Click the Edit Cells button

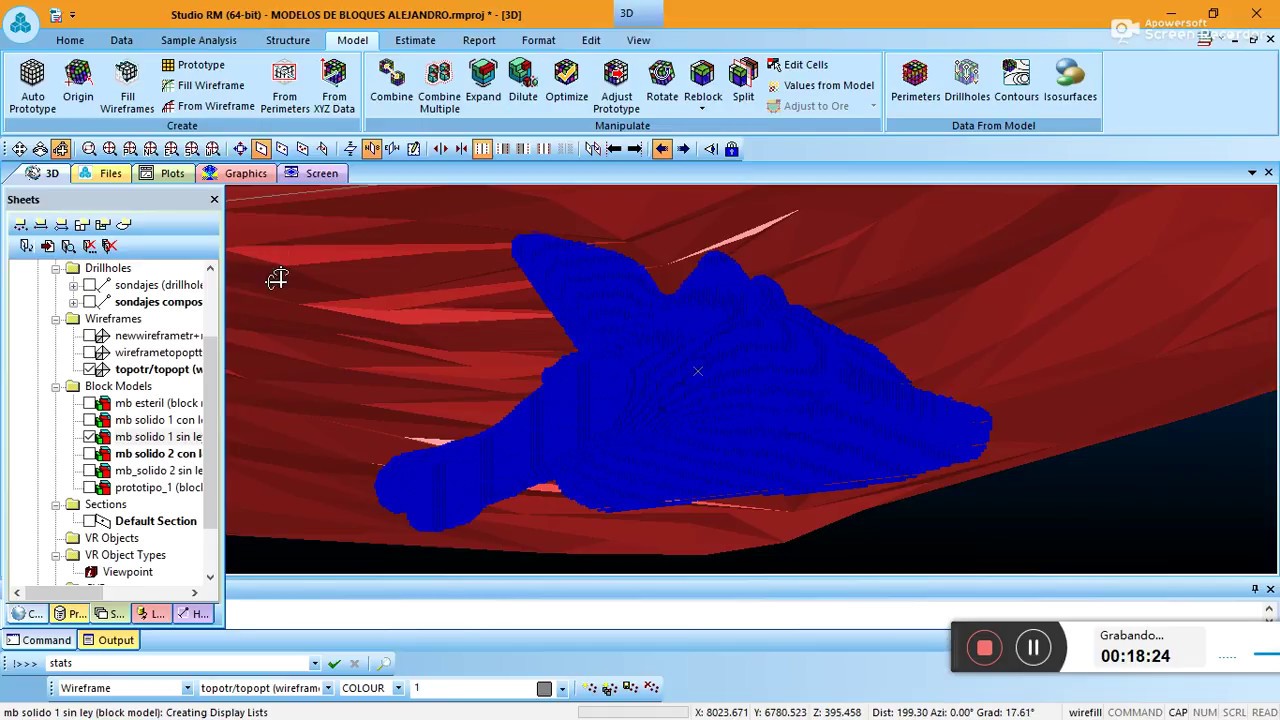point(797,64)
